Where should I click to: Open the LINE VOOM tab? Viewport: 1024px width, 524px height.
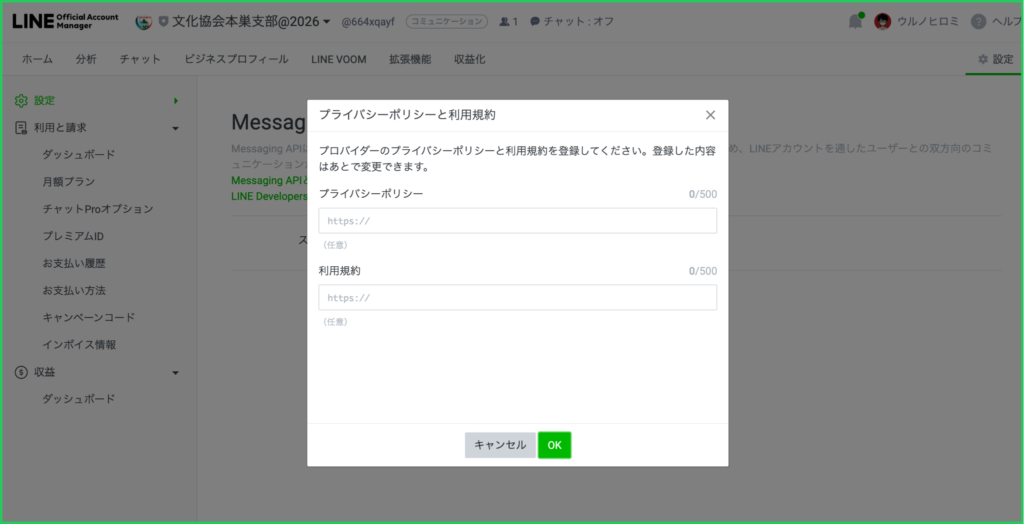point(339,59)
